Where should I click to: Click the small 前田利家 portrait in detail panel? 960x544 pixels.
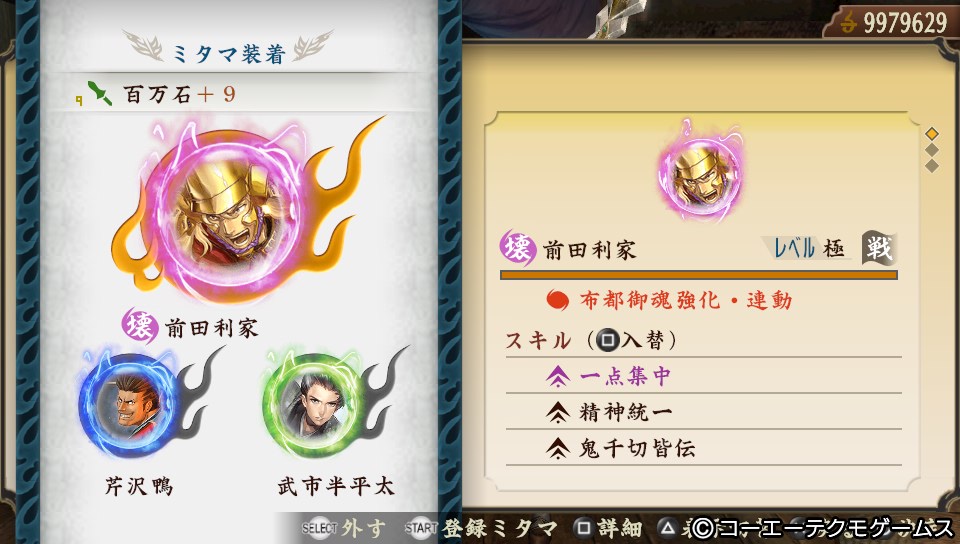(700, 173)
